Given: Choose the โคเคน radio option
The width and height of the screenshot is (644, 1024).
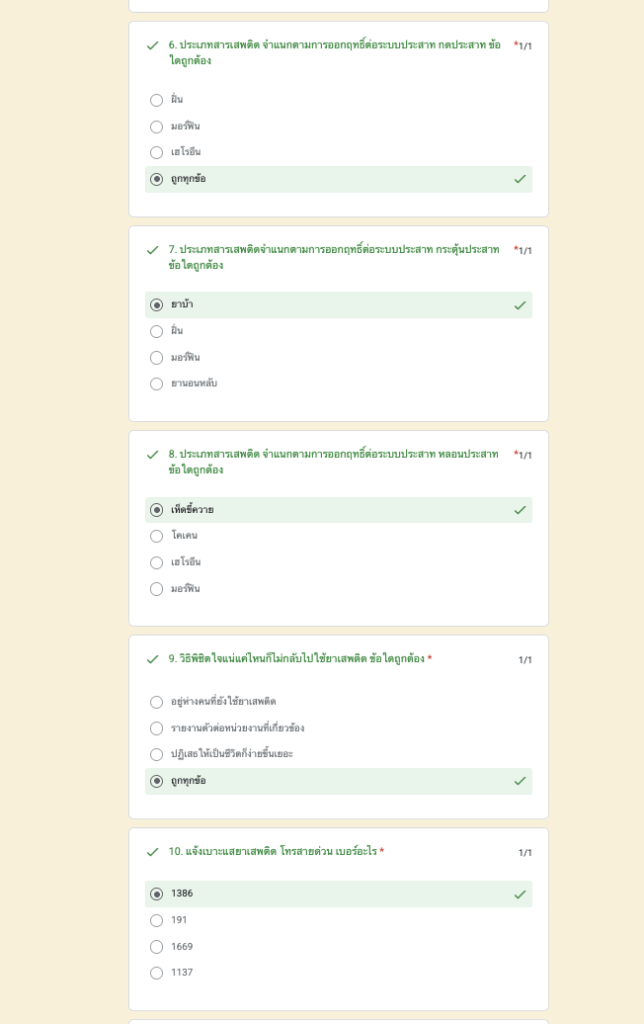Looking at the screenshot, I should point(156,536).
